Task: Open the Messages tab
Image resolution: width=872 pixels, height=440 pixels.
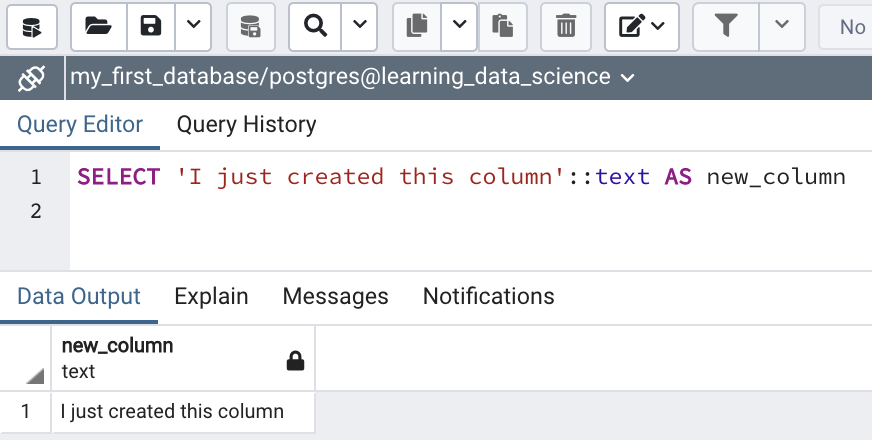Action: [x=335, y=297]
